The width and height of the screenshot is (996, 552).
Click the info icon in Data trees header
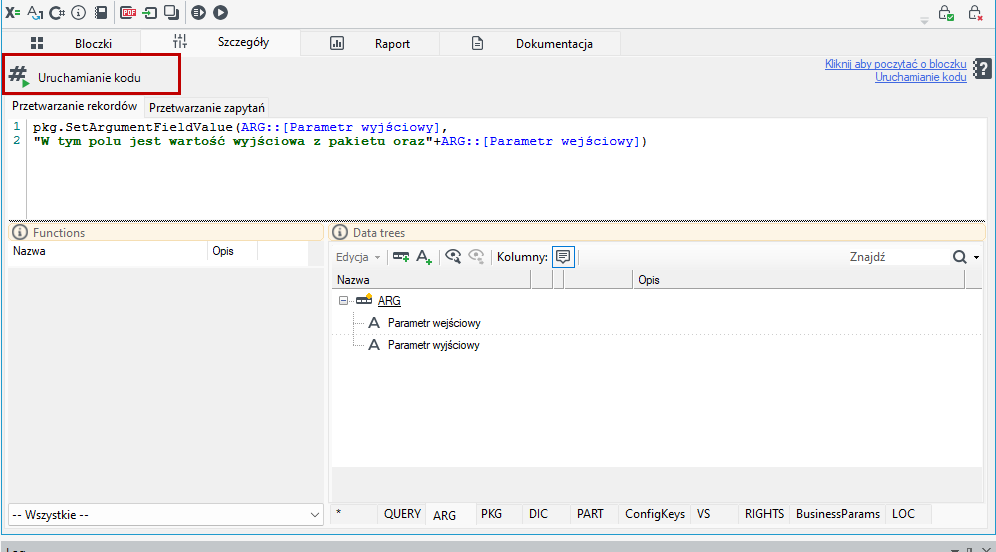coord(340,232)
